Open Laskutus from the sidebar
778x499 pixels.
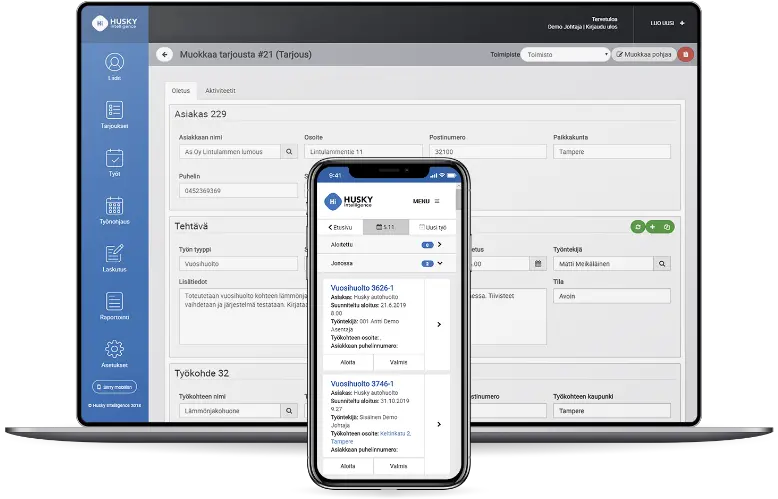coord(114,257)
